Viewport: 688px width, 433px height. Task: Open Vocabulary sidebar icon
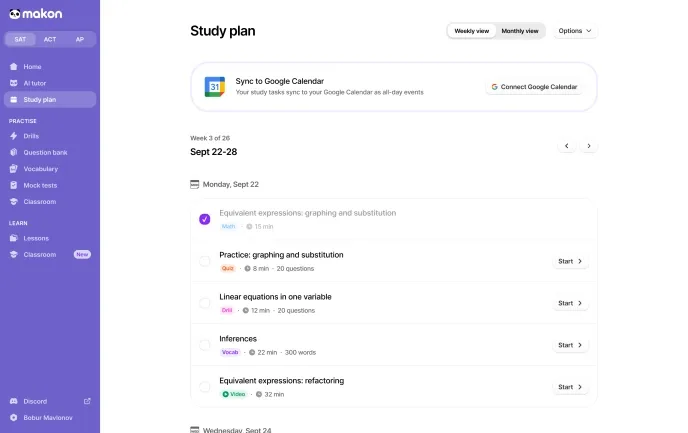pyautogui.click(x=14, y=168)
